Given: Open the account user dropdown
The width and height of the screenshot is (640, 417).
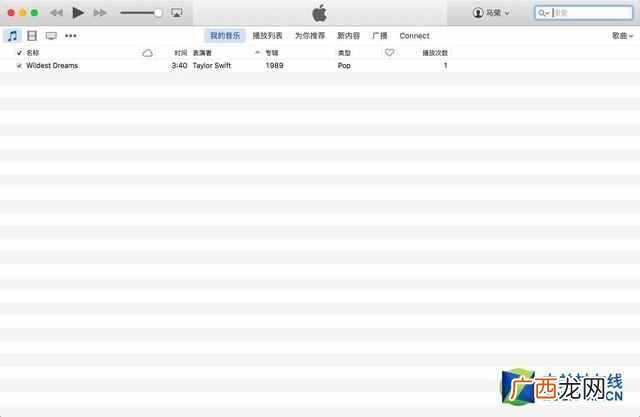Looking at the screenshot, I should 491,13.
